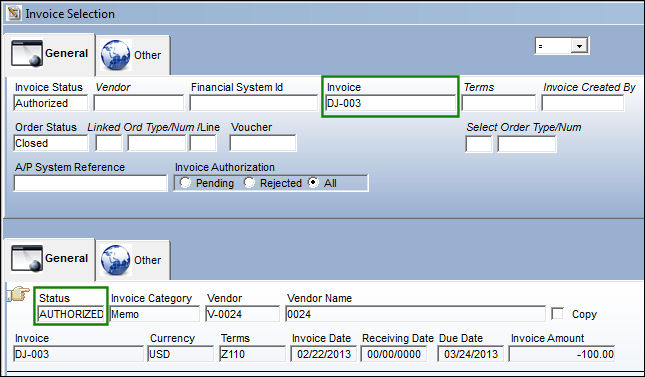
Task: Click the Invoice Selection window title icon
Action: (14, 13)
